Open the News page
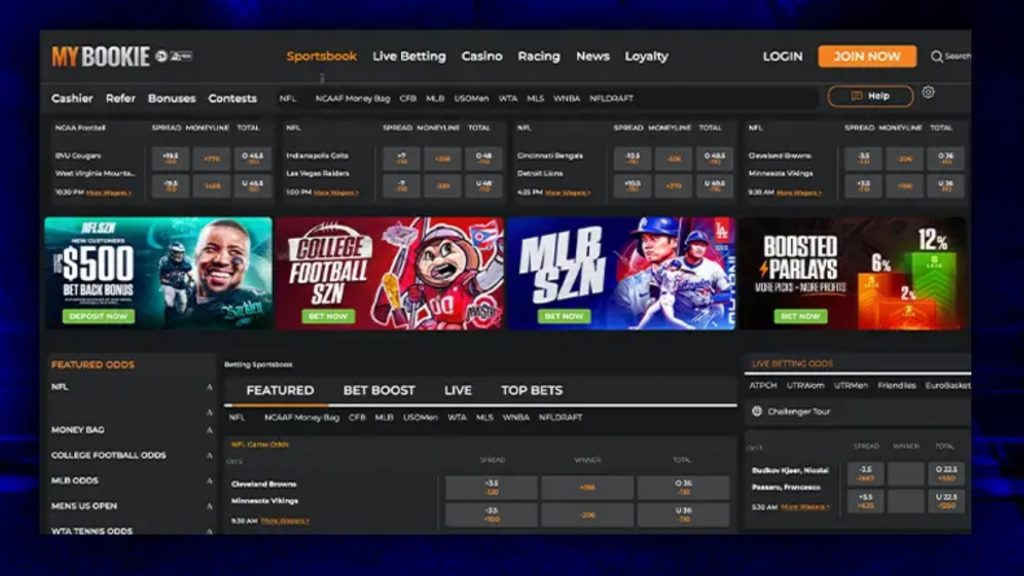The height and width of the screenshot is (576, 1024). (x=592, y=56)
